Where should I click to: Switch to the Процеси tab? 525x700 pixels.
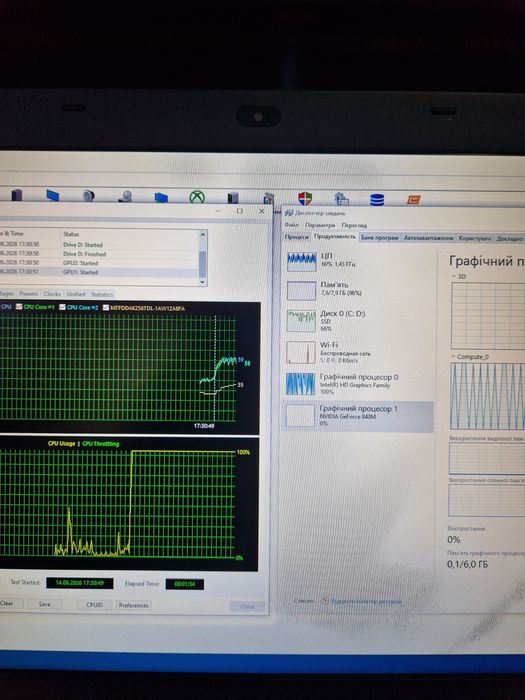297,237
